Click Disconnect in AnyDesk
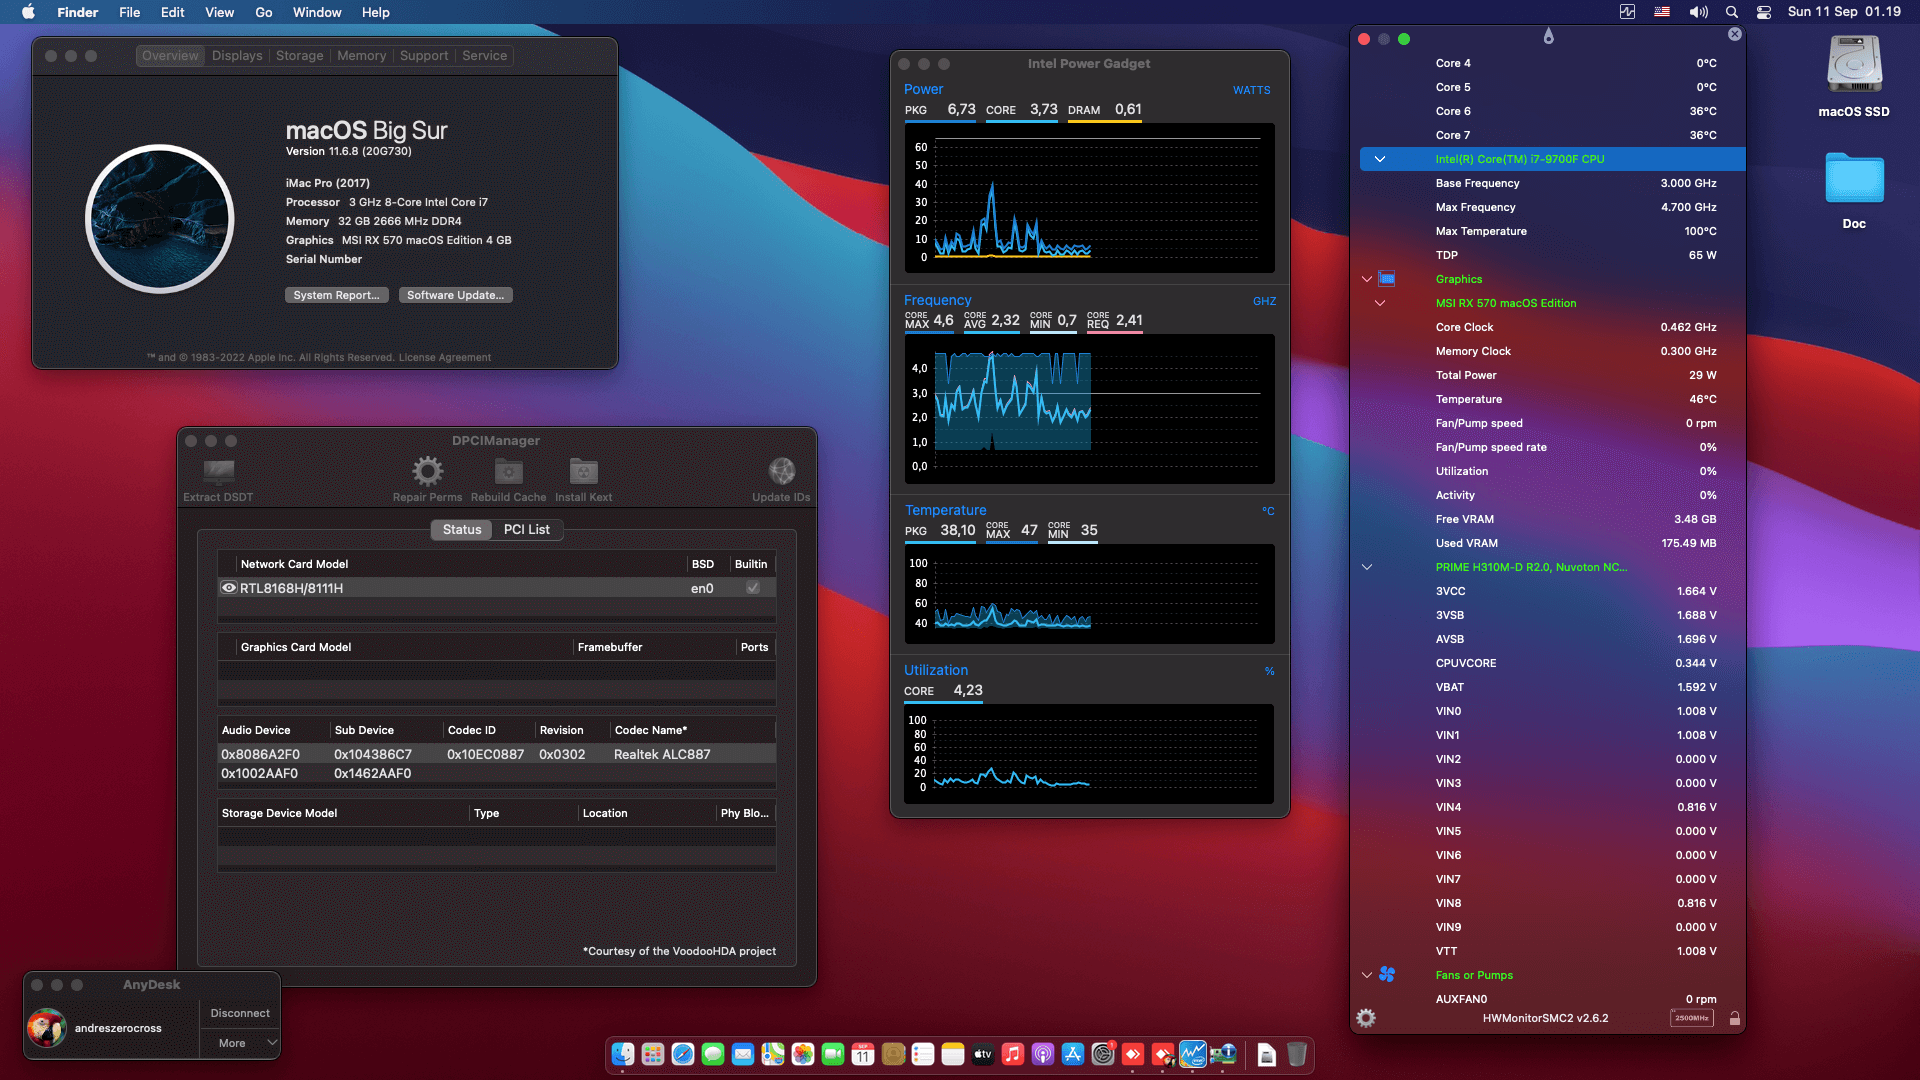The width and height of the screenshot is (1920, 1080). [239, 1012]
